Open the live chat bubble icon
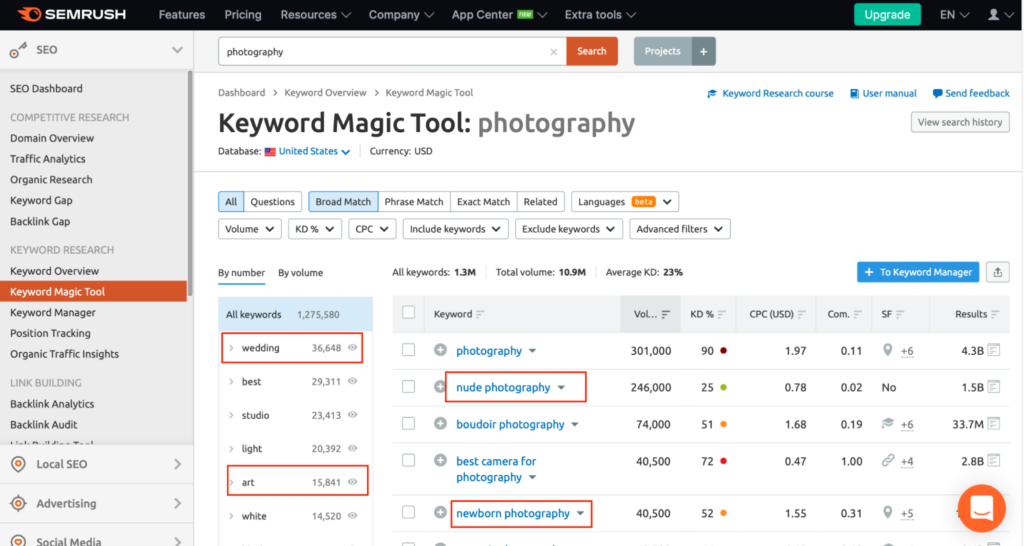 pos(982,508)
